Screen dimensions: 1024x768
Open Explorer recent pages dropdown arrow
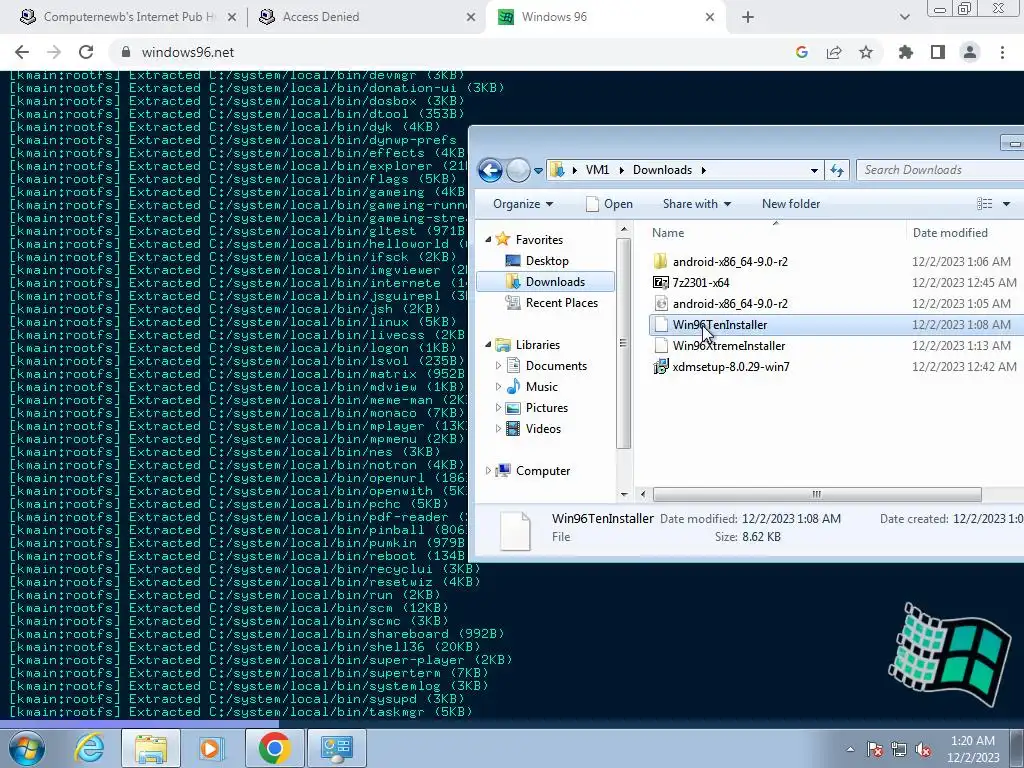pyautogui.click(x=538, y=170)
